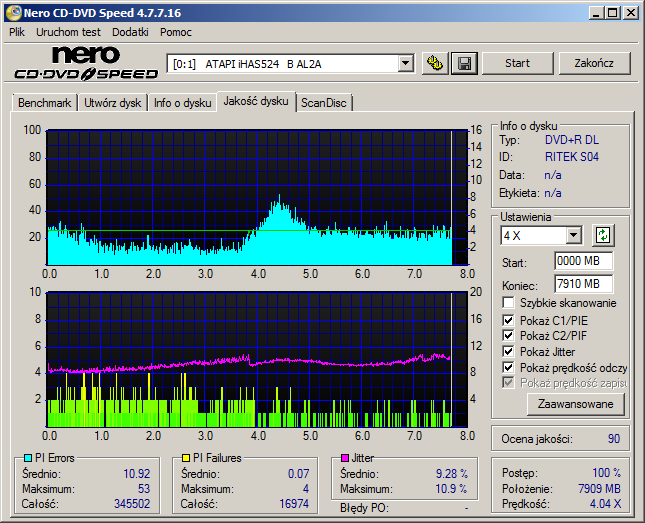This screenshot has height=523, width=645.
Task: Minimize the Nero CD-DVD Speed window
Action: tap(596, 13)
